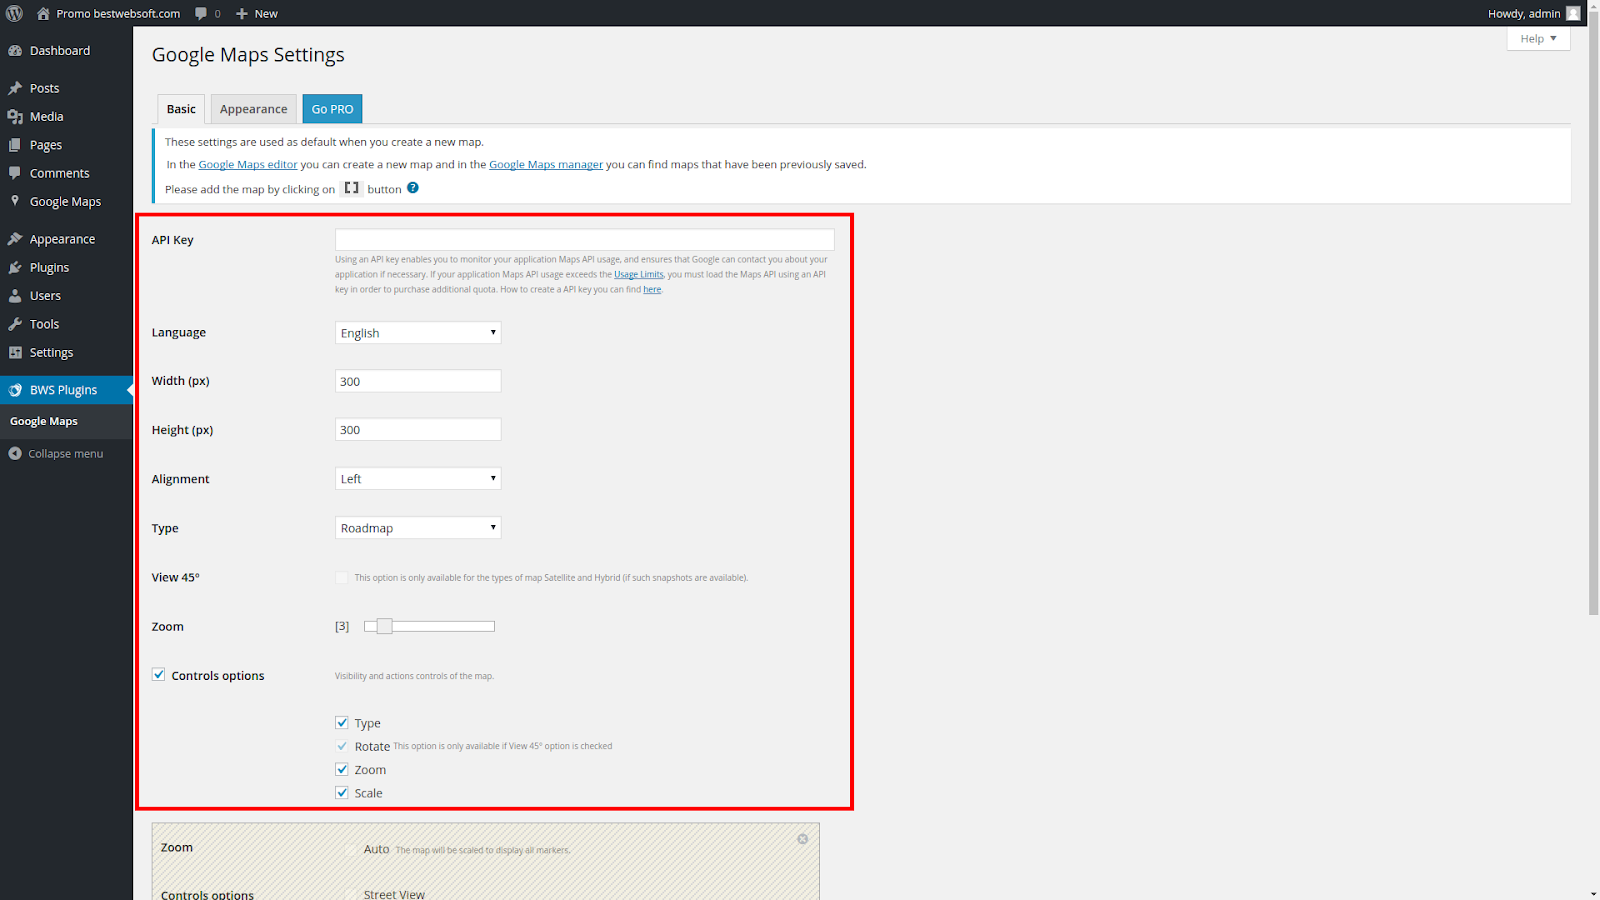This screenshot has width=1600, height=900.
Task: Follow the 'here' API key link
Action: (x=652, y=289)
